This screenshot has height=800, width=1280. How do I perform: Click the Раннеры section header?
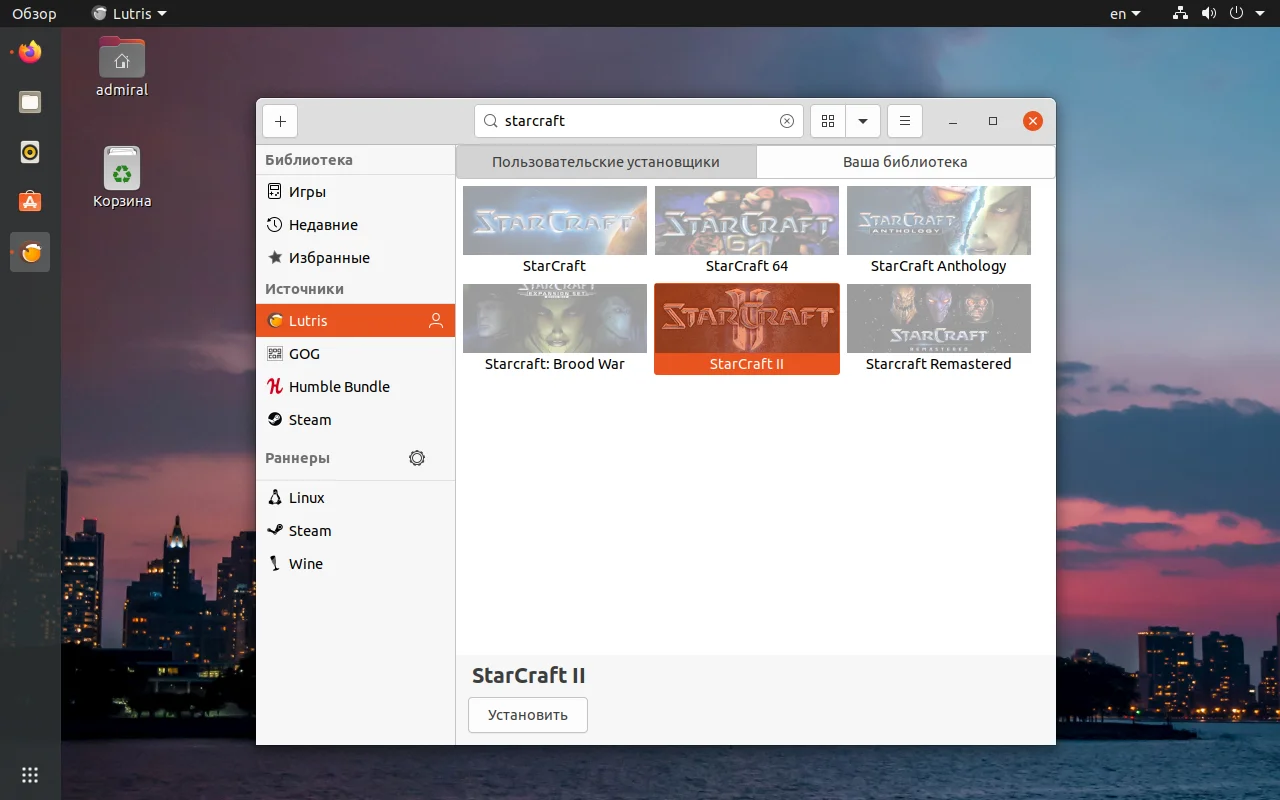(298, 458)
